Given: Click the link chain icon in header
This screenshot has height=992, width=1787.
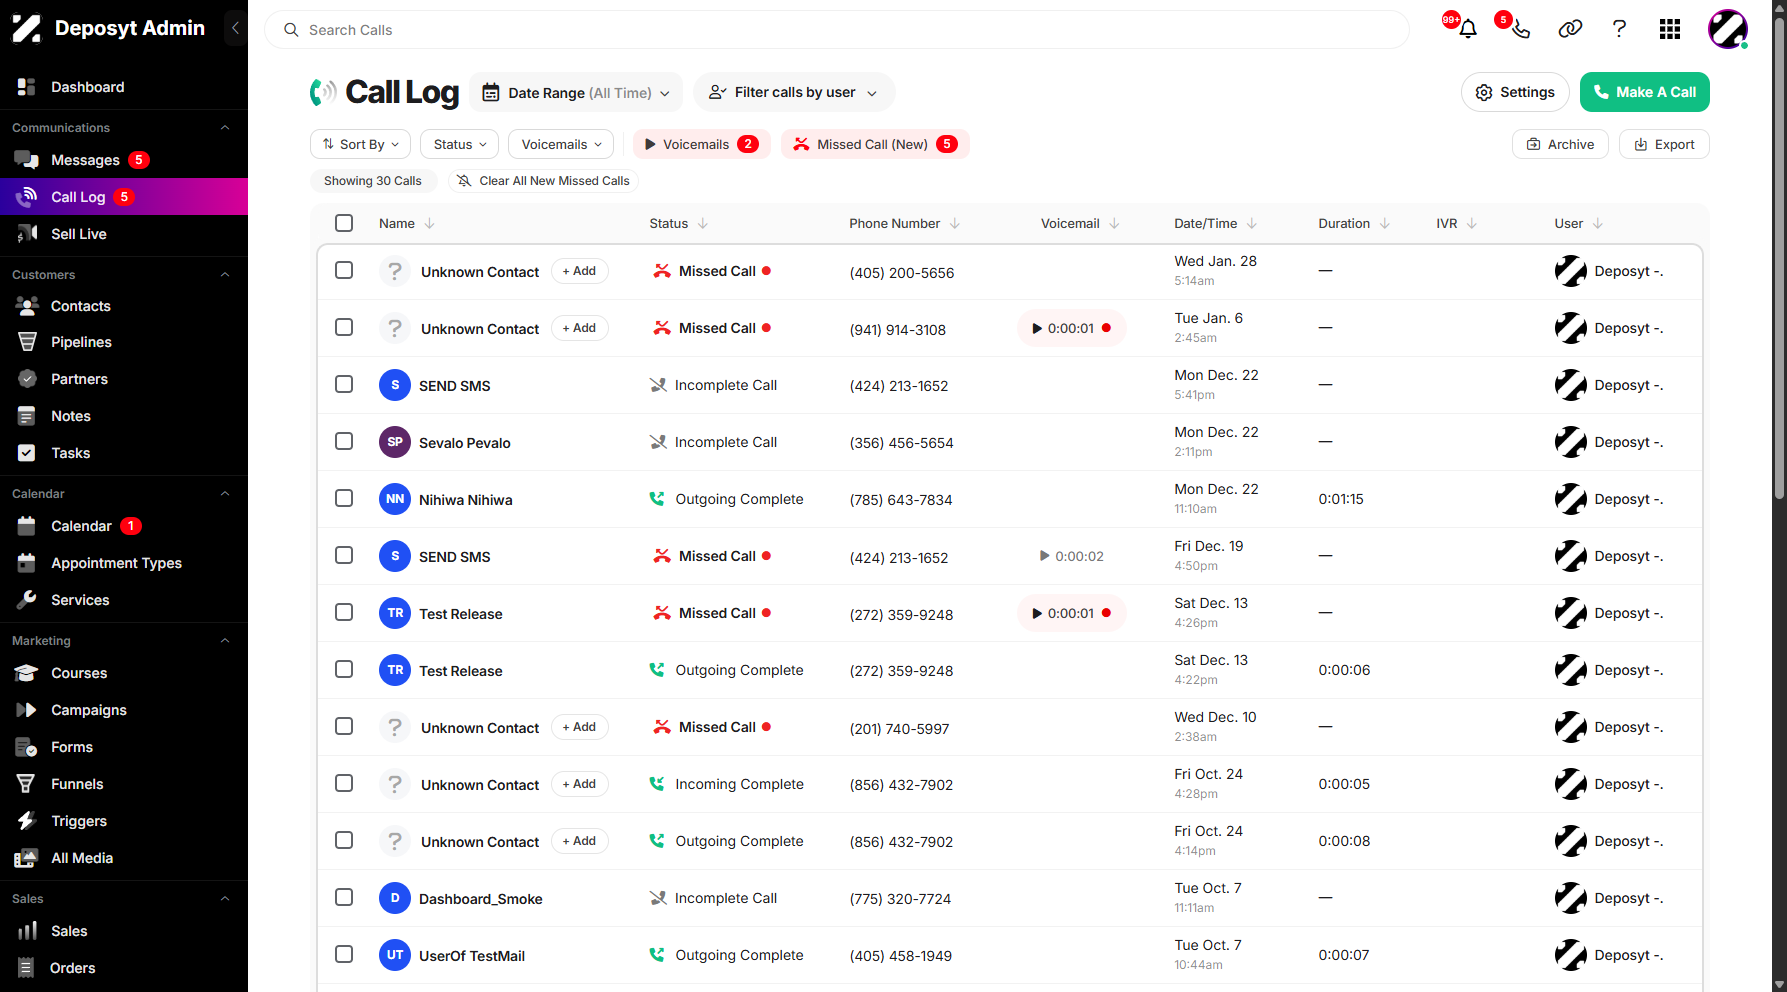Looking at the screenshot, I should [1570, 29].
